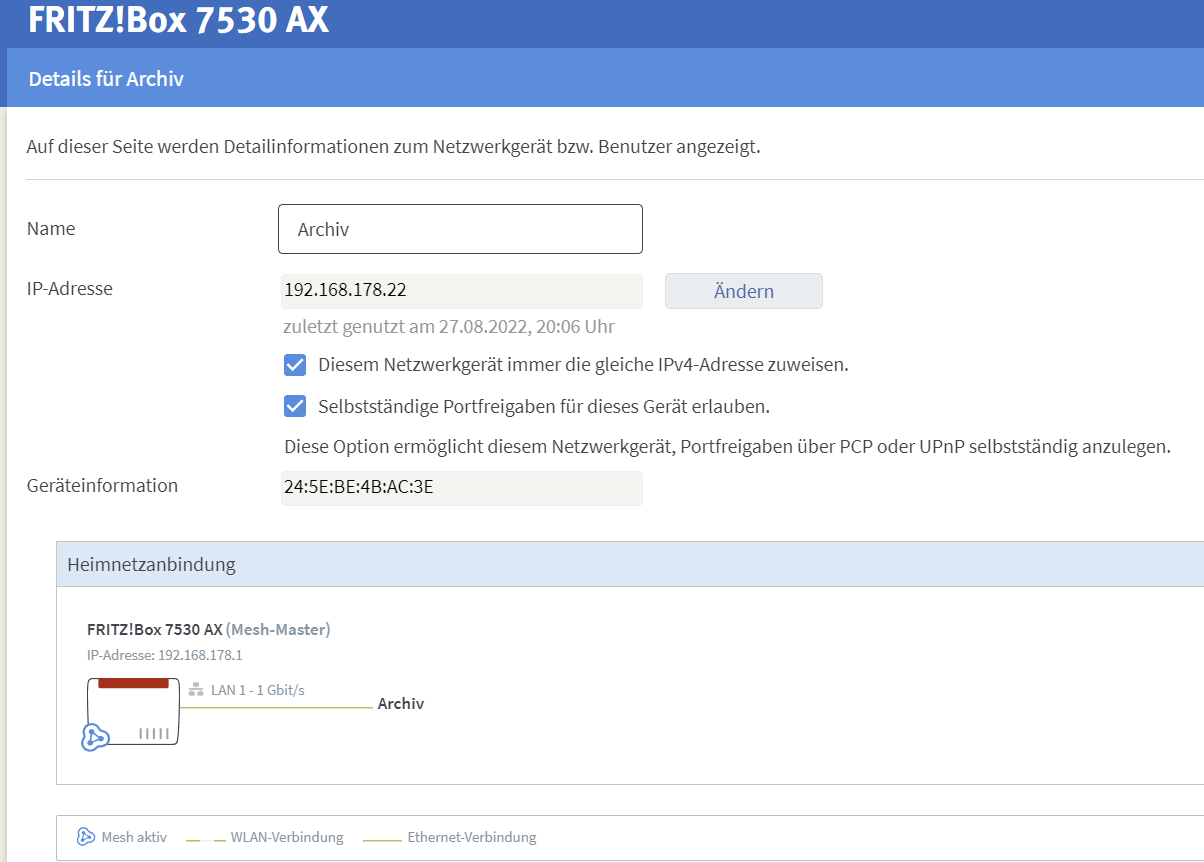This screenshot has width=1204, height=862.
Task: Click the Details für Archiv page heading
Action: [106, 78]
